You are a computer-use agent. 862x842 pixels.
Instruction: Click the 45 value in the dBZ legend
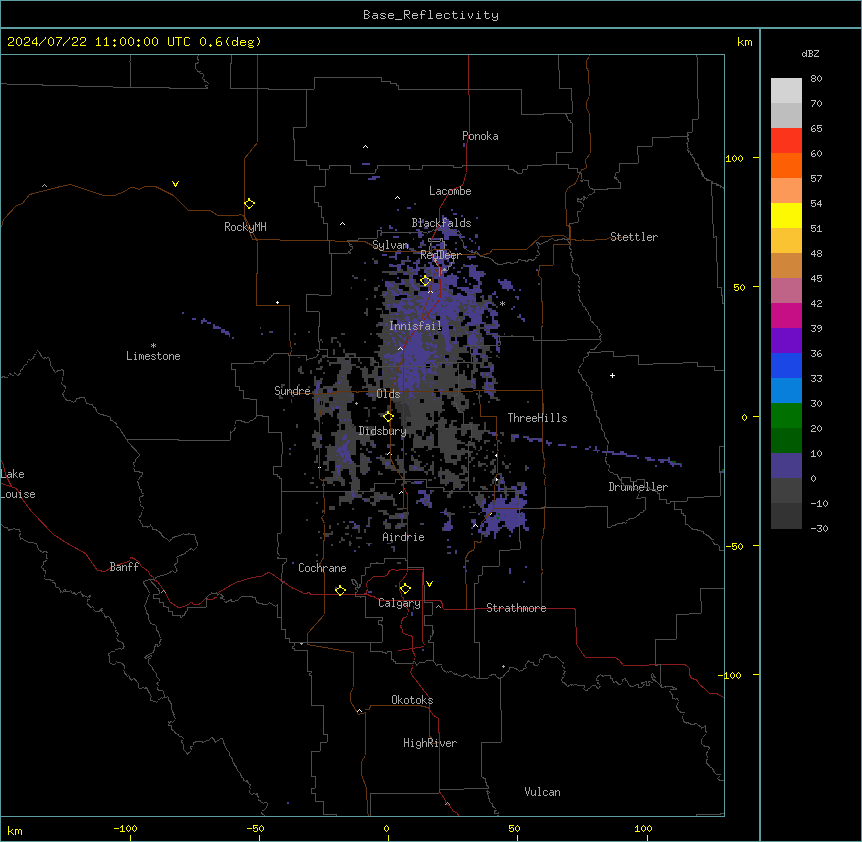(x=816, y=279)
